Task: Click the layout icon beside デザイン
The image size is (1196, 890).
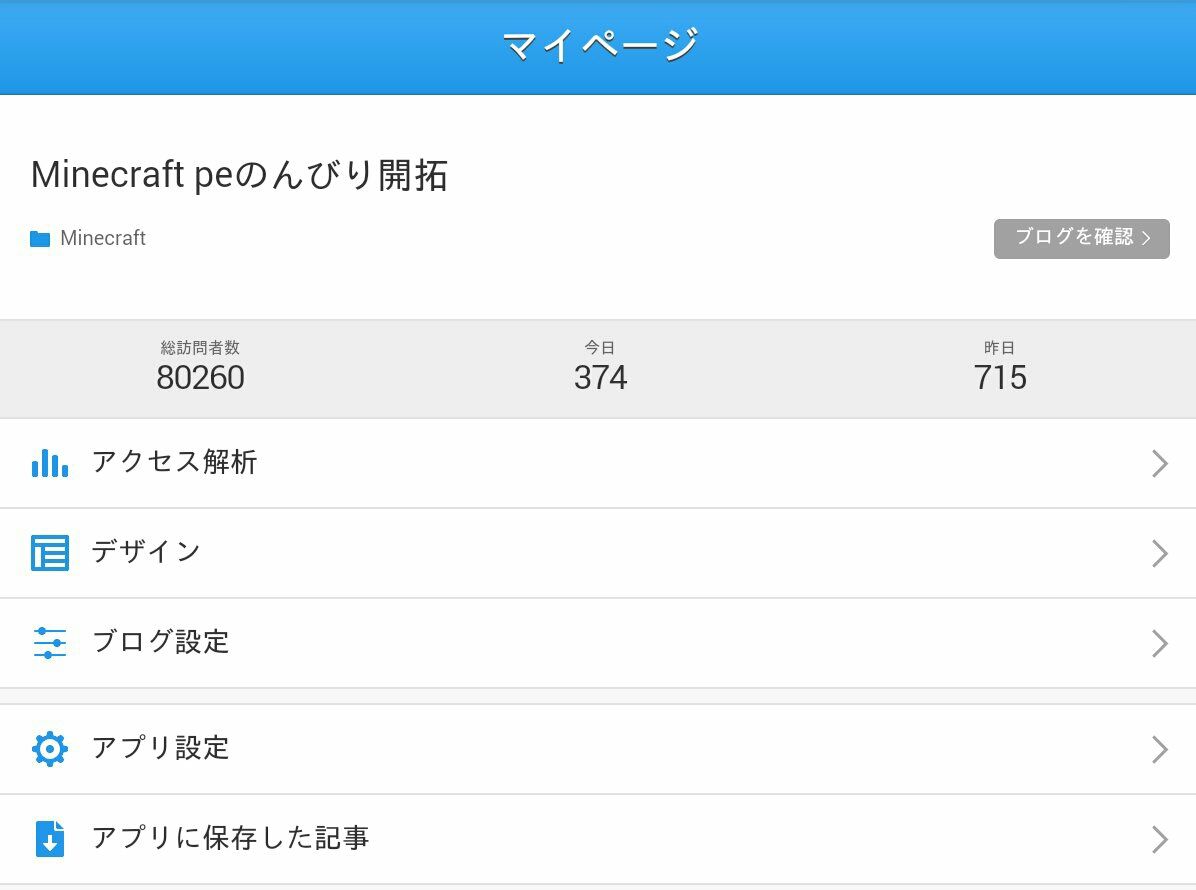Action: [50, 553]
